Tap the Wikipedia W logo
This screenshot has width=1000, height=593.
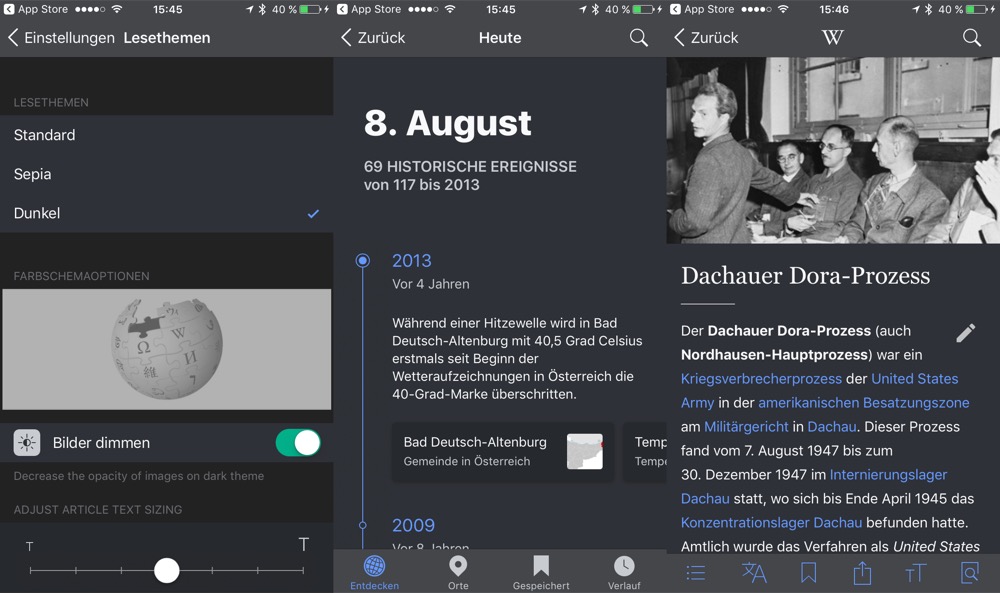[x=832, y=38]
